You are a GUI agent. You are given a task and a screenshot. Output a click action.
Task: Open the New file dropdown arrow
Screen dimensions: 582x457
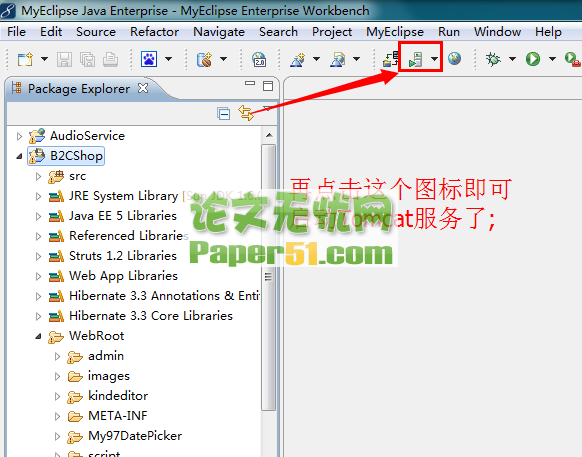(44, 59)
